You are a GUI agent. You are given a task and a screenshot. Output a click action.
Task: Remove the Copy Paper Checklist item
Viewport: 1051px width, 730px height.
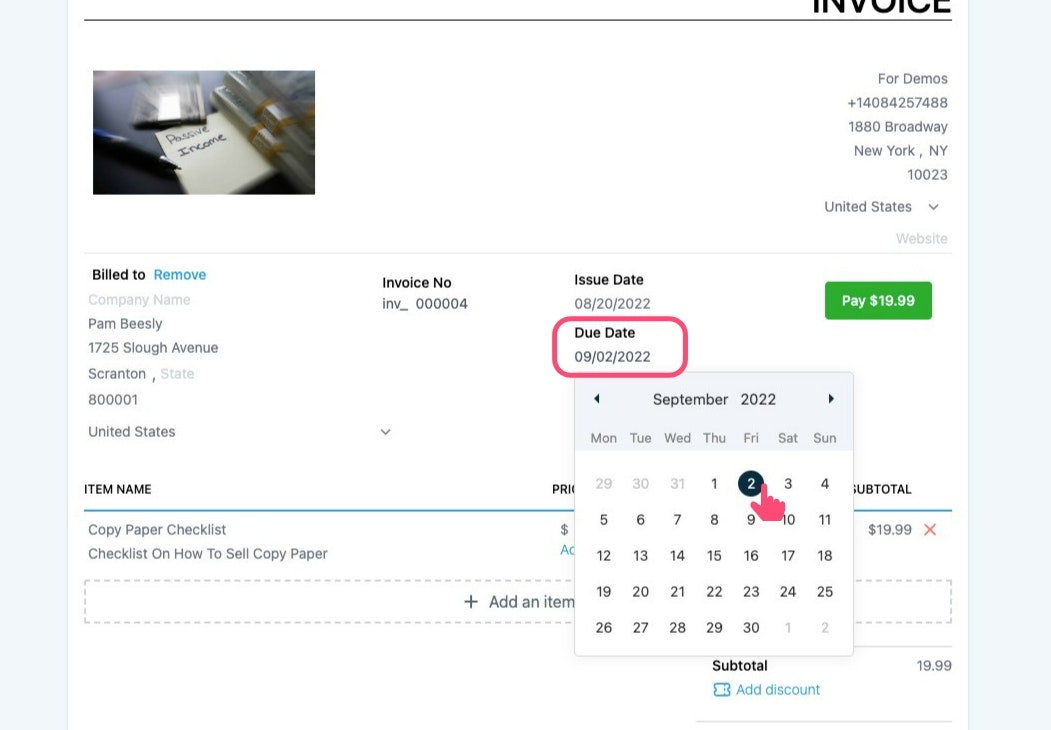(x=930, y=530)
